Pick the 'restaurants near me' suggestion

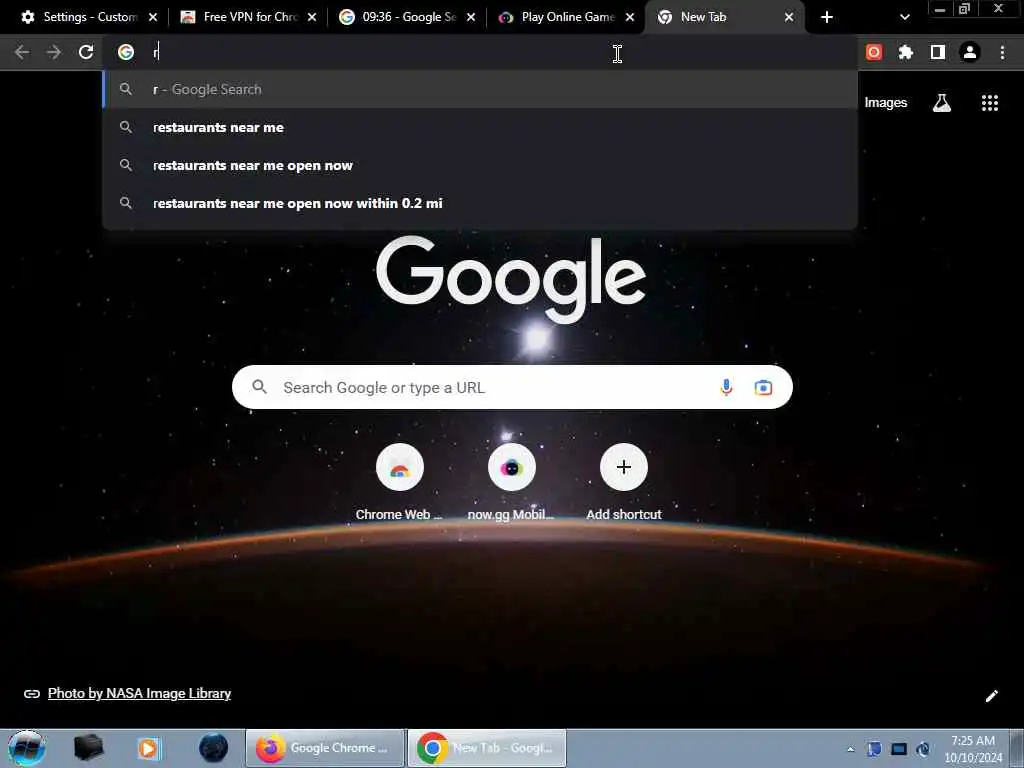coord(480,127)
